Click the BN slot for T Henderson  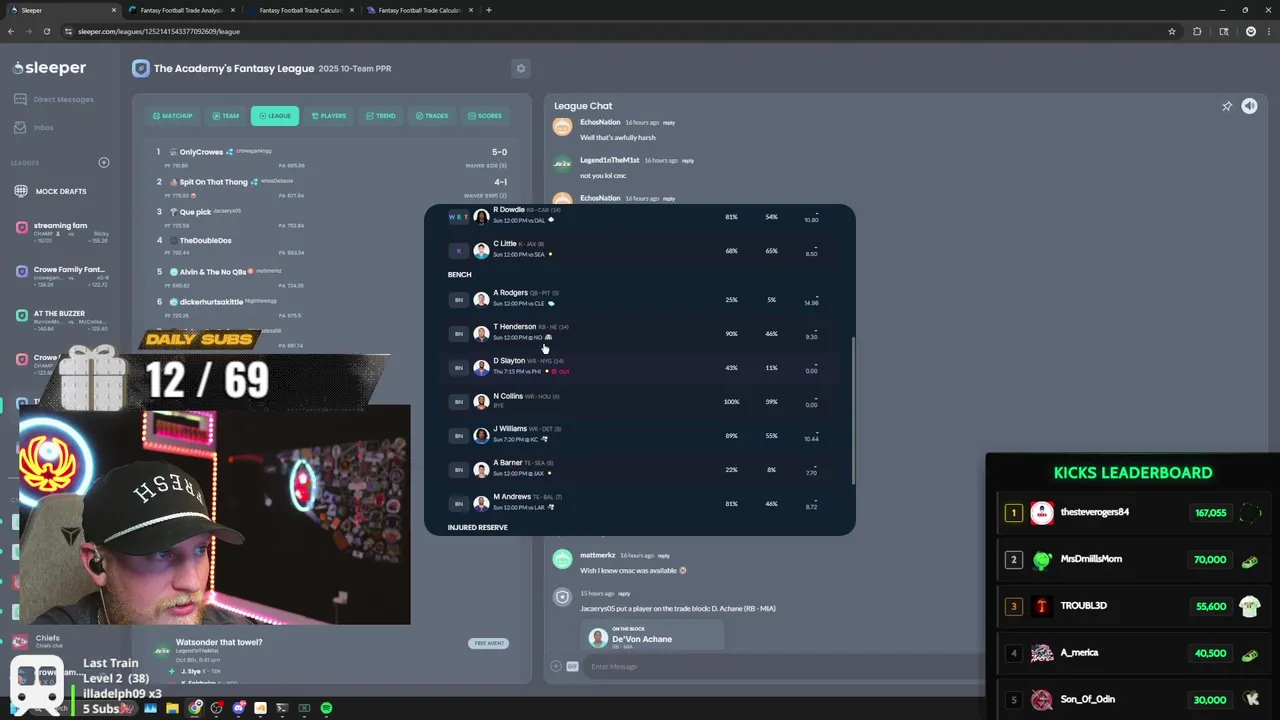[x=459, y=333]
